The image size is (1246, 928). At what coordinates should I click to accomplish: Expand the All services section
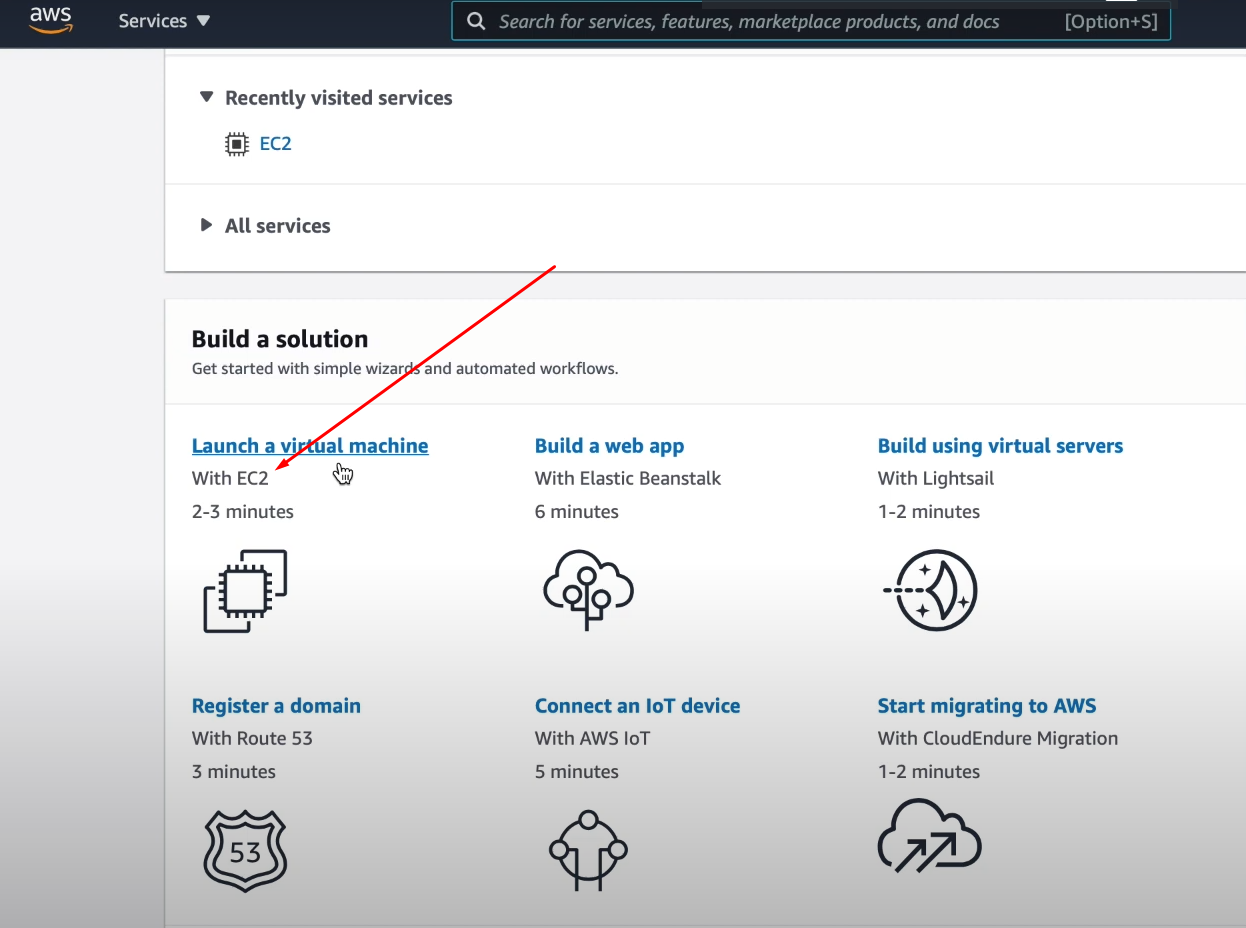pos(207,225)
